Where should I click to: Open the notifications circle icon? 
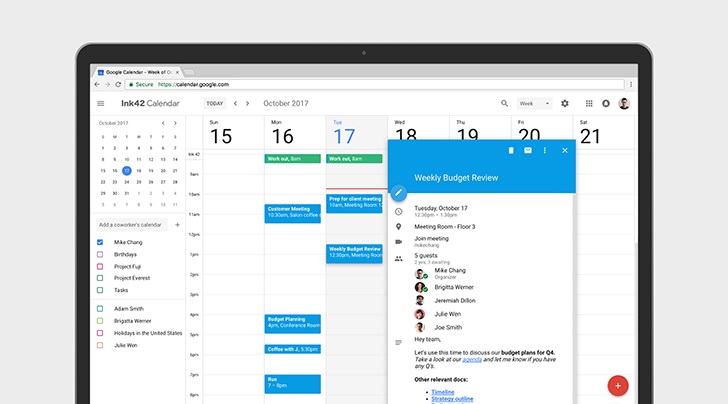[x=606, y=104]
